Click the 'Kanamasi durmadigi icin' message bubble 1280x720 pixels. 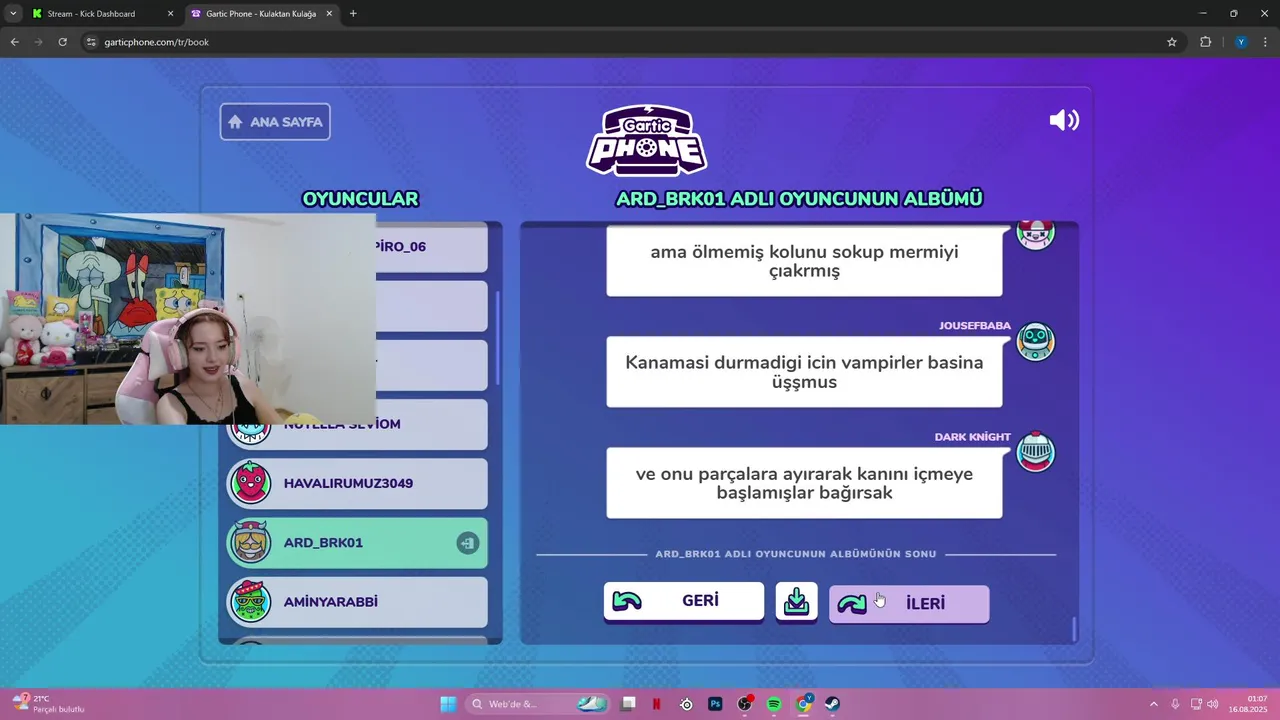tap(804, 372)
